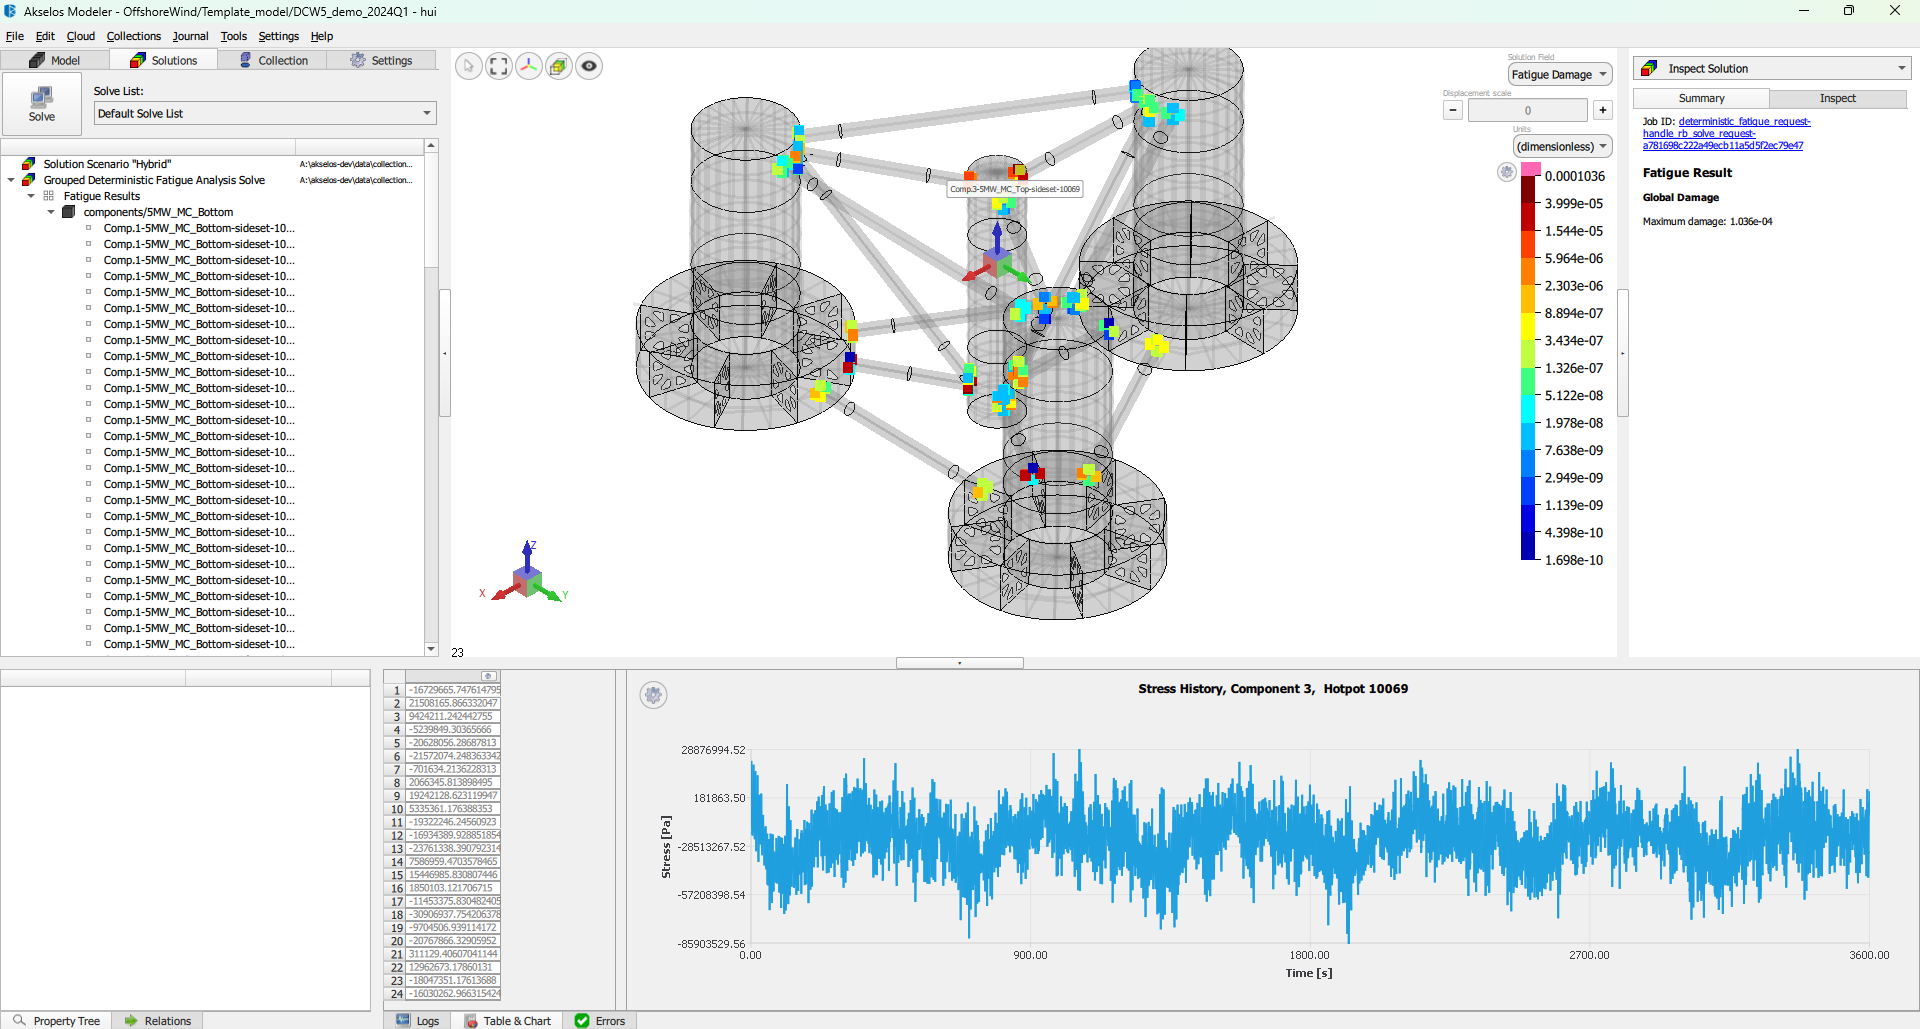Click the coordinate axes orientation icon
The height and width of the screenshot is (1029, 1920).
click(x=528, y=65)
